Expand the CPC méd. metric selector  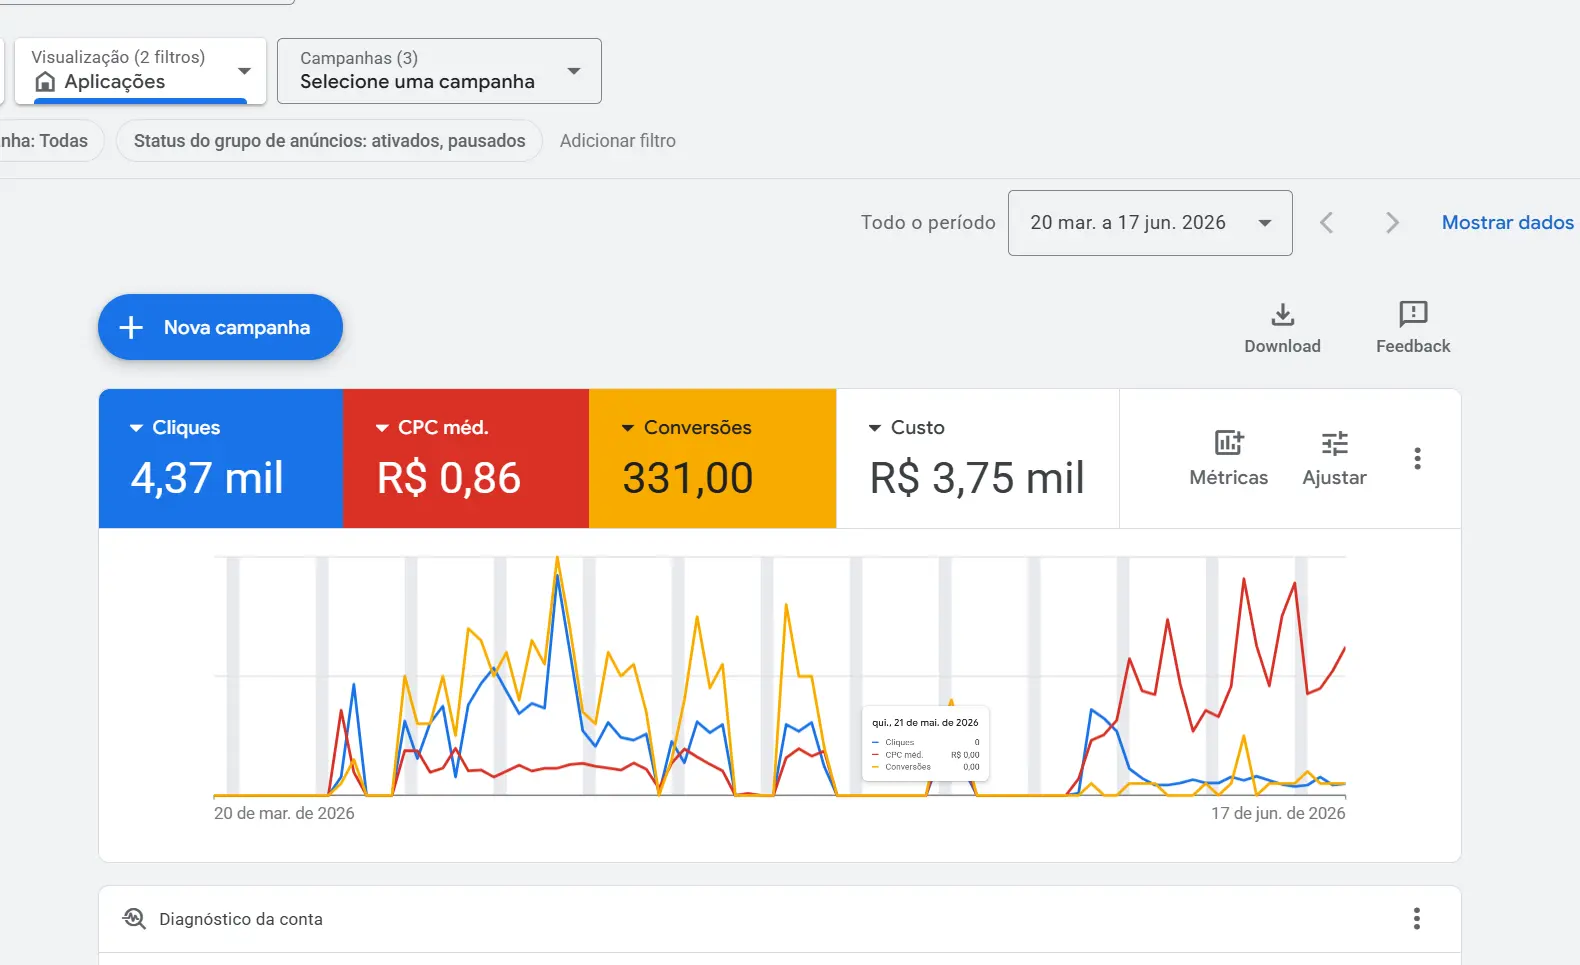coord(382,428)
